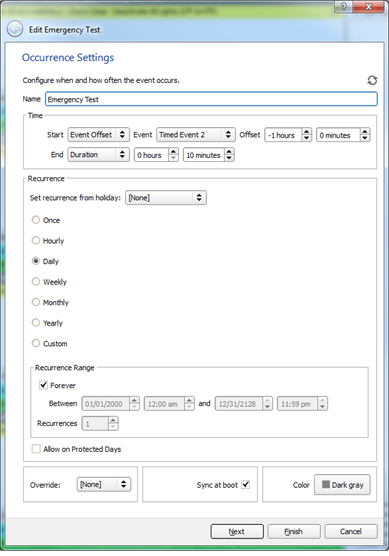Click the Dark gray color button
Viewport: 389px width, 556px height.
[x=342, y=485]
